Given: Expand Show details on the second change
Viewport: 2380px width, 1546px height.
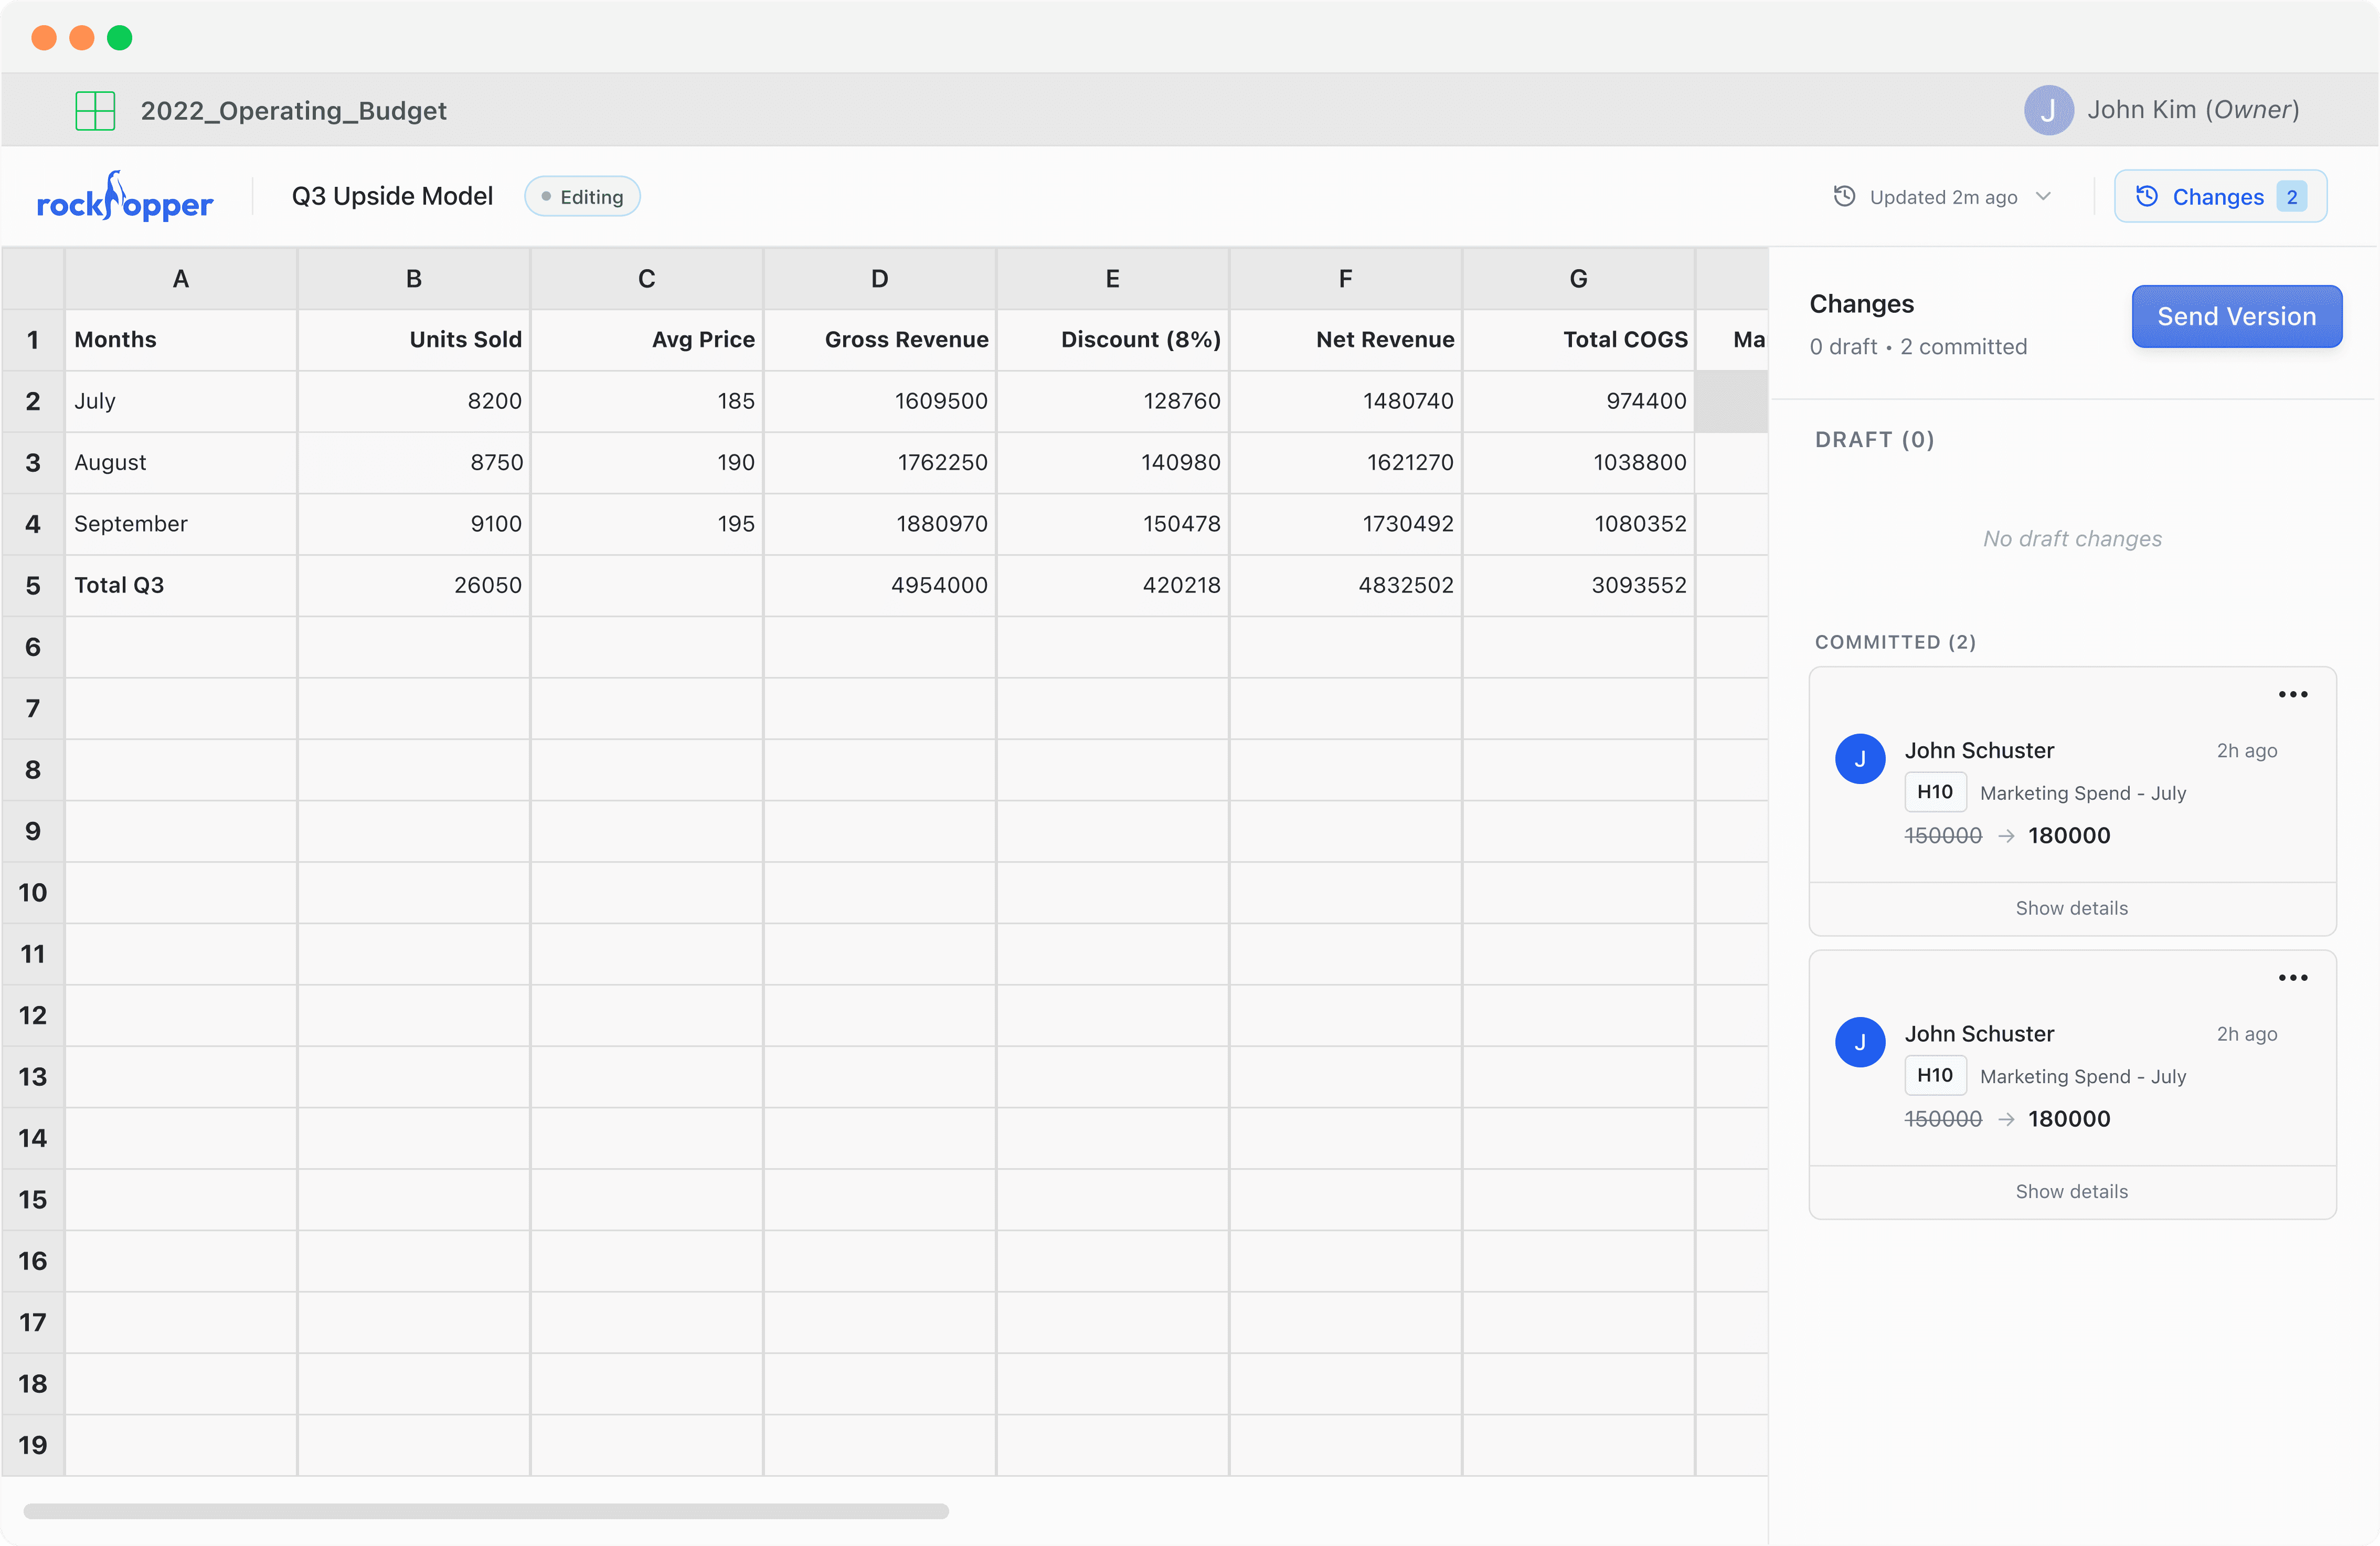Looking at the screenshot, I should [2071, 1191].
